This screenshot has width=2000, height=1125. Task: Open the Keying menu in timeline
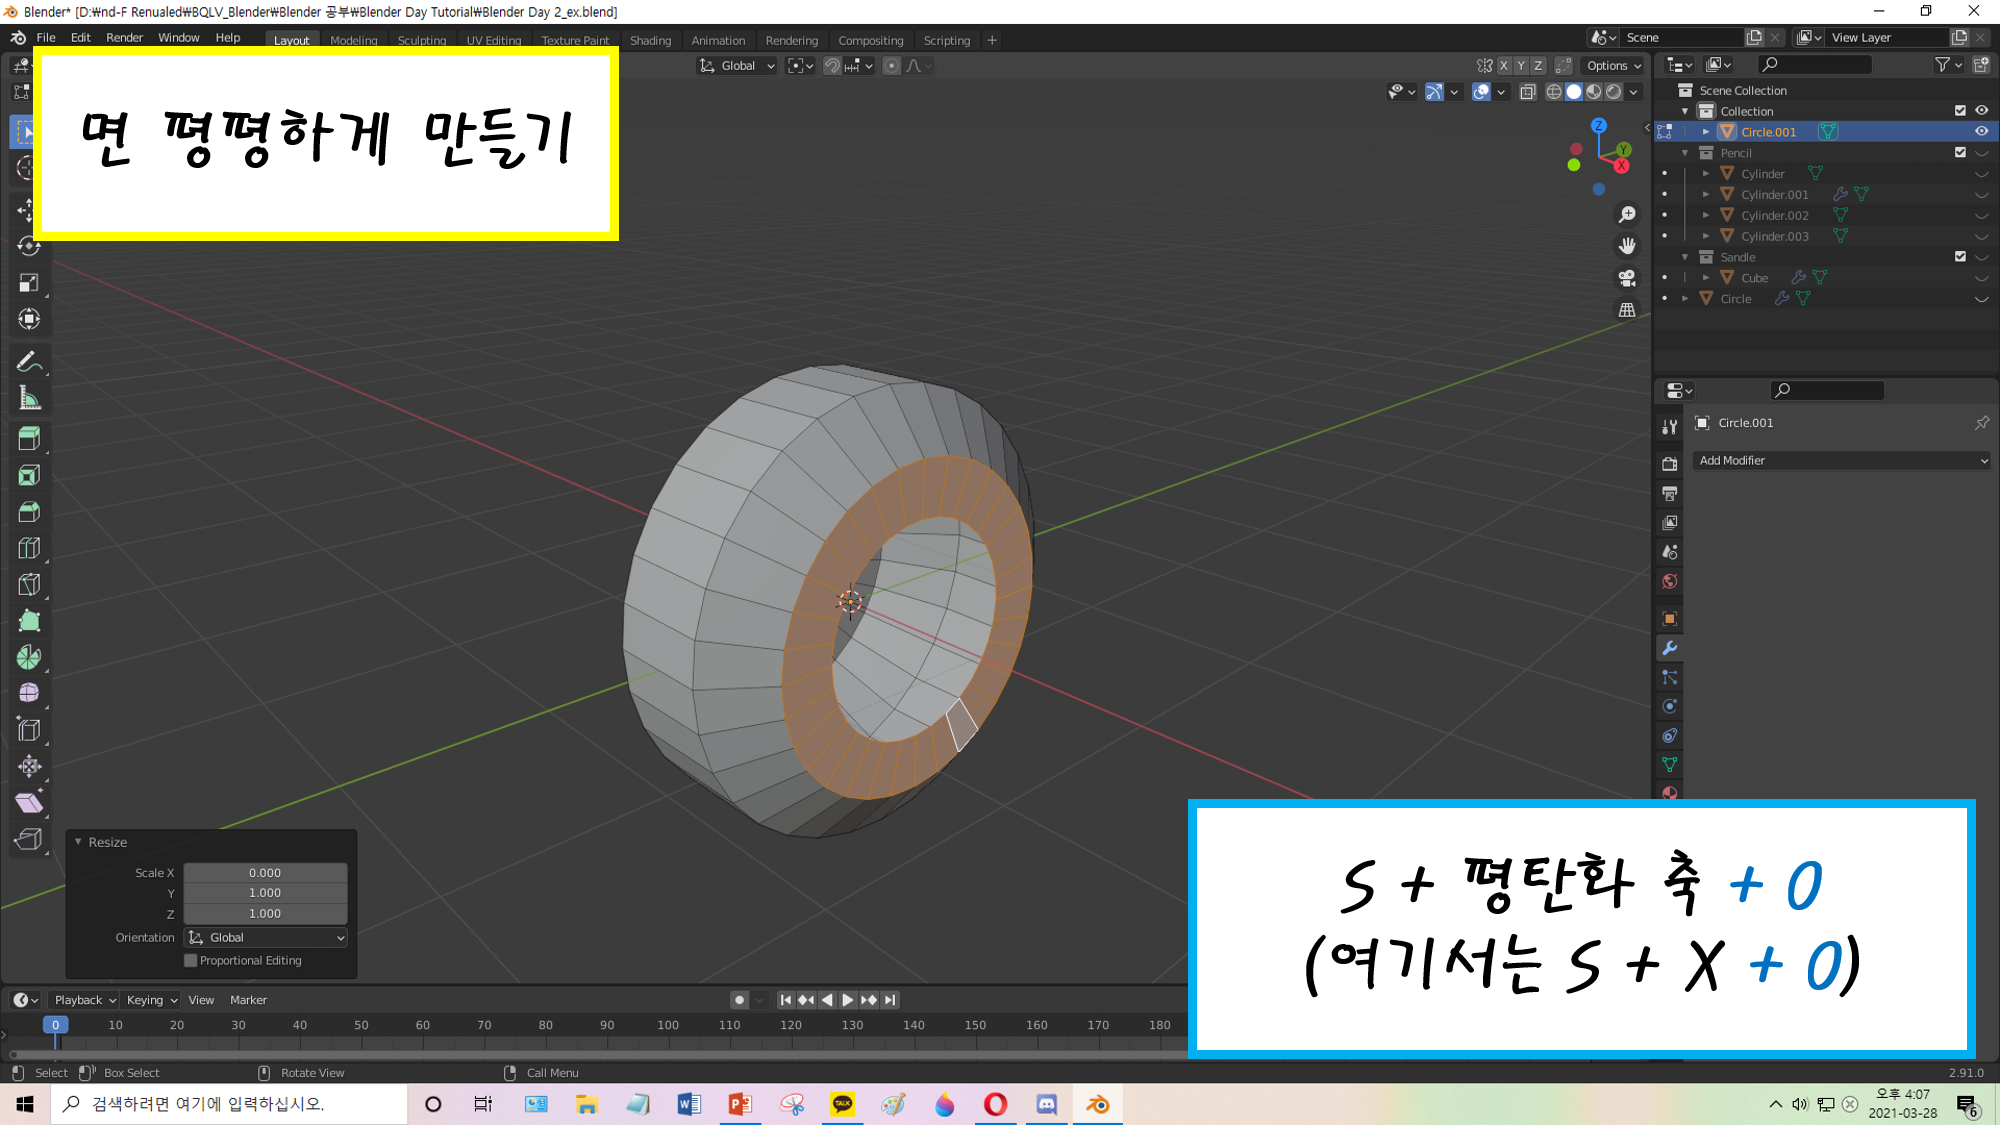point(151,1000)
